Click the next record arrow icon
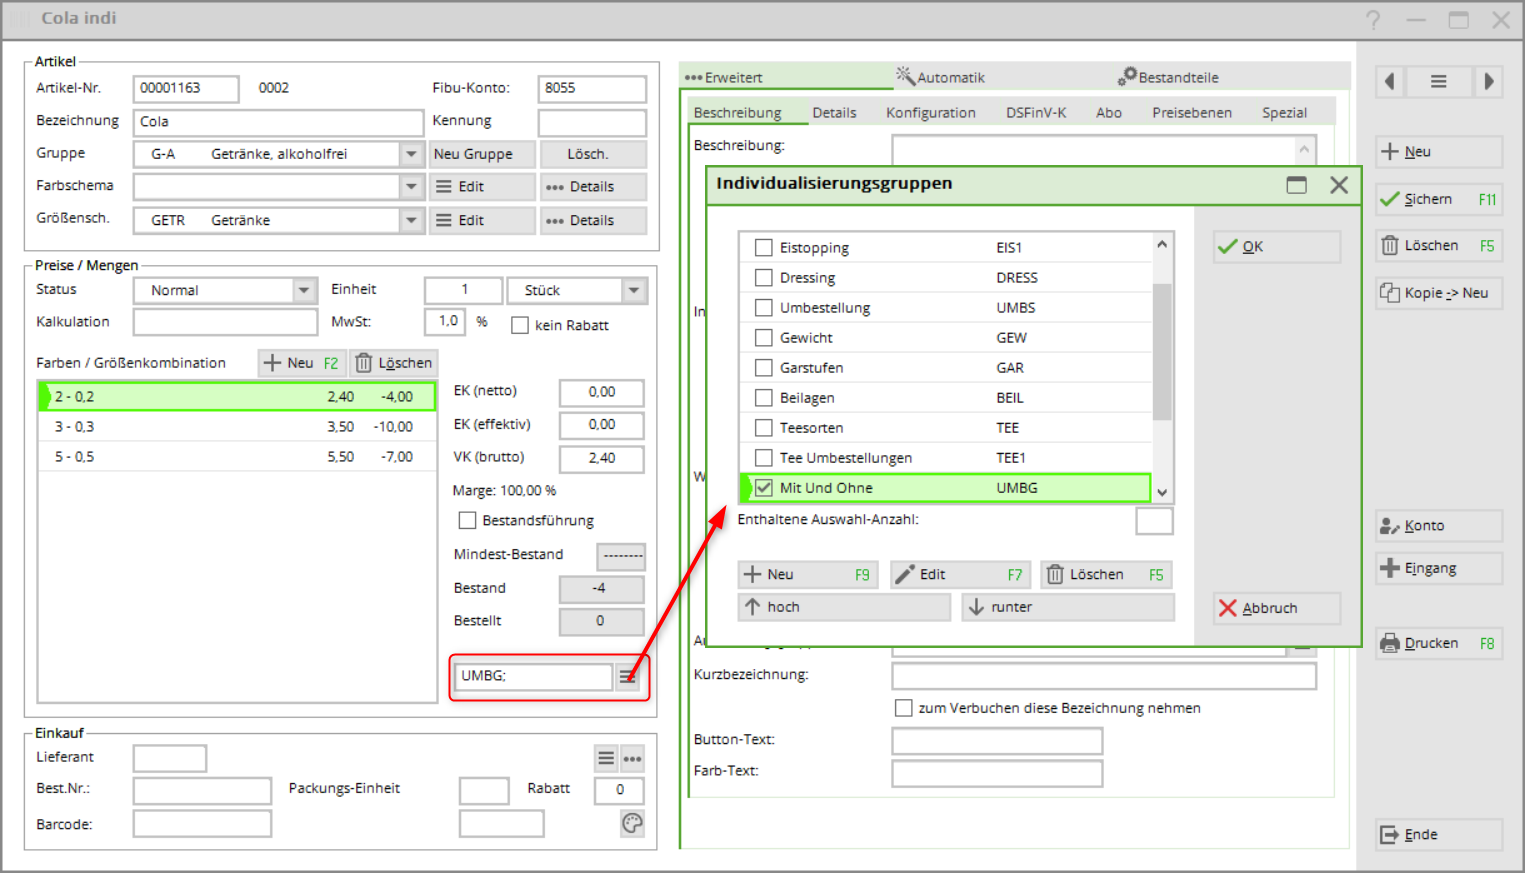This screenshot has width=1525, height=873. click(x=1488, y=82)
